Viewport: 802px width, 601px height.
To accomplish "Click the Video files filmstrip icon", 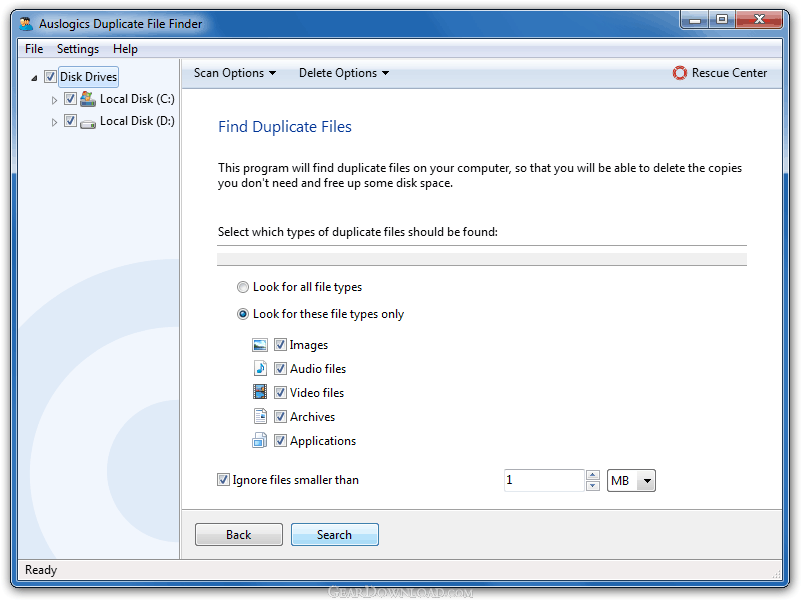I will pyautogui.click(x=260, y=392).
